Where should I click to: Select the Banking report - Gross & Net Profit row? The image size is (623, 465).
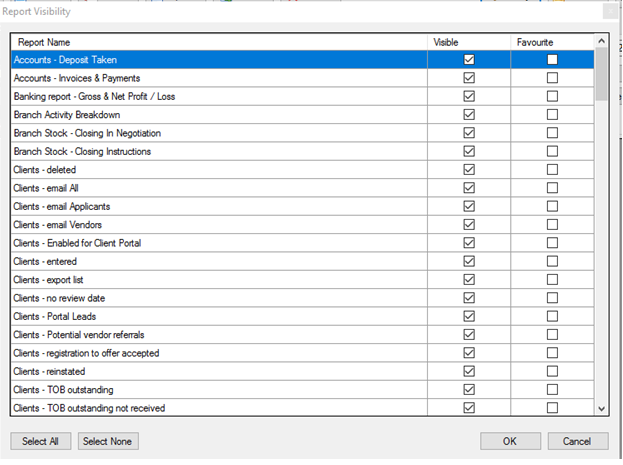302,96
